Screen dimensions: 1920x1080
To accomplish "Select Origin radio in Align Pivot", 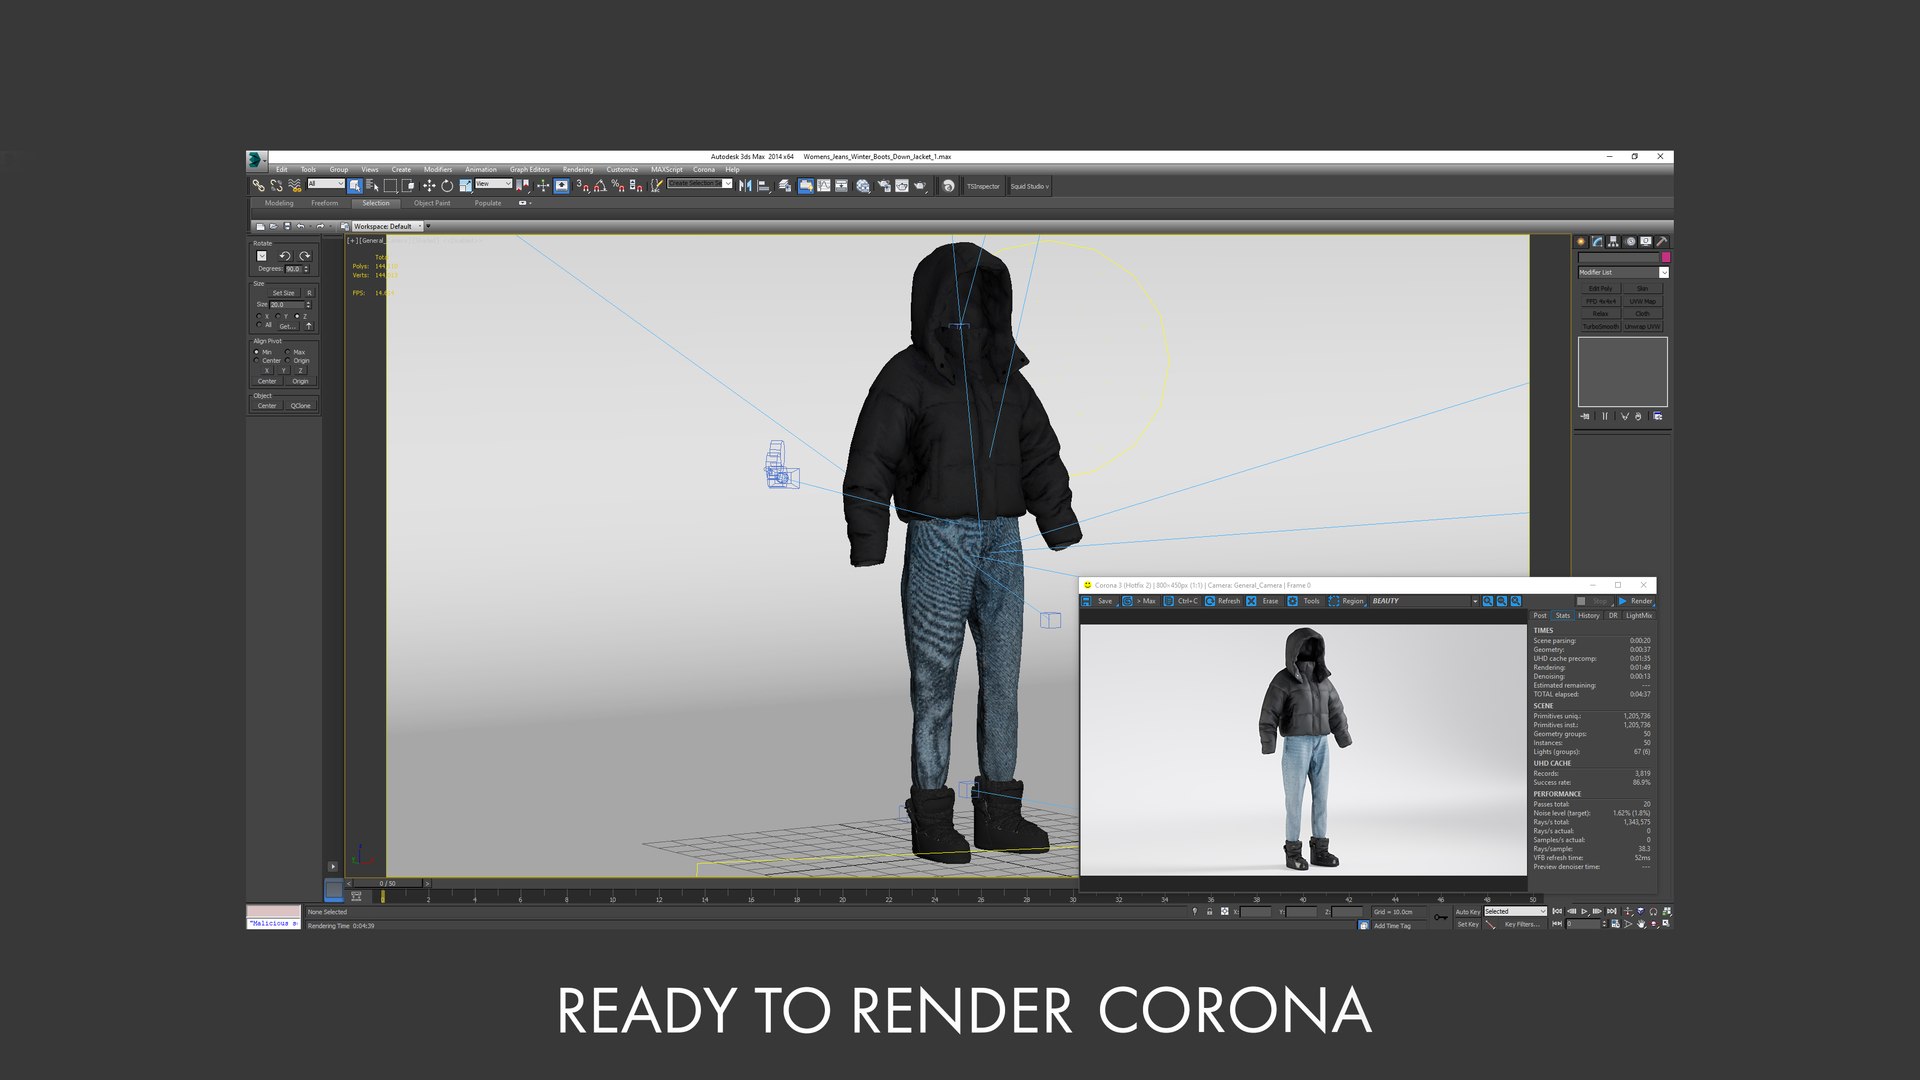I will [287, 360].
